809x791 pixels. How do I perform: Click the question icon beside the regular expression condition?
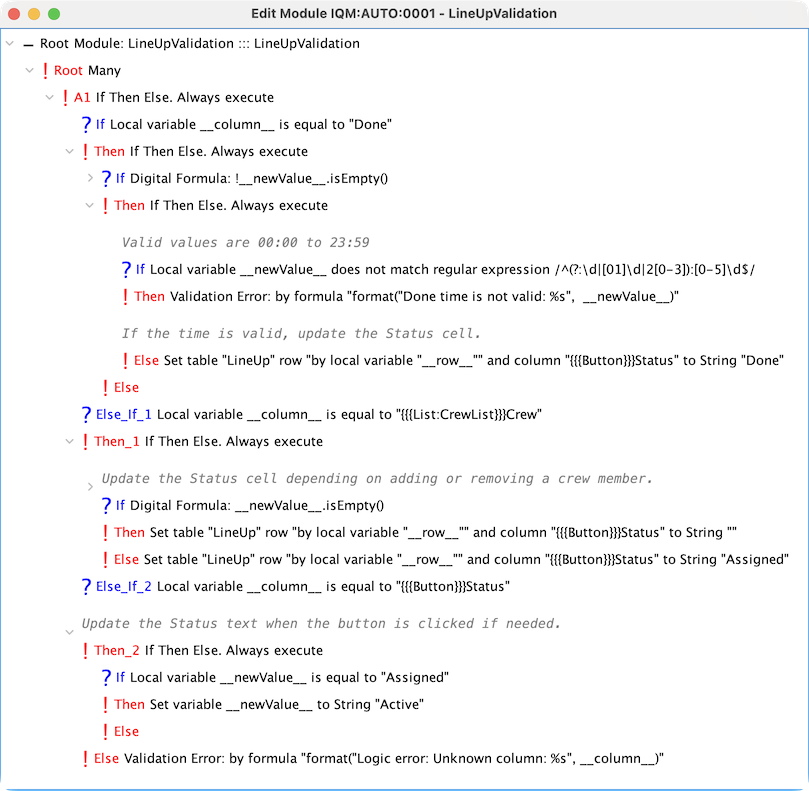(x=127, y=269)
